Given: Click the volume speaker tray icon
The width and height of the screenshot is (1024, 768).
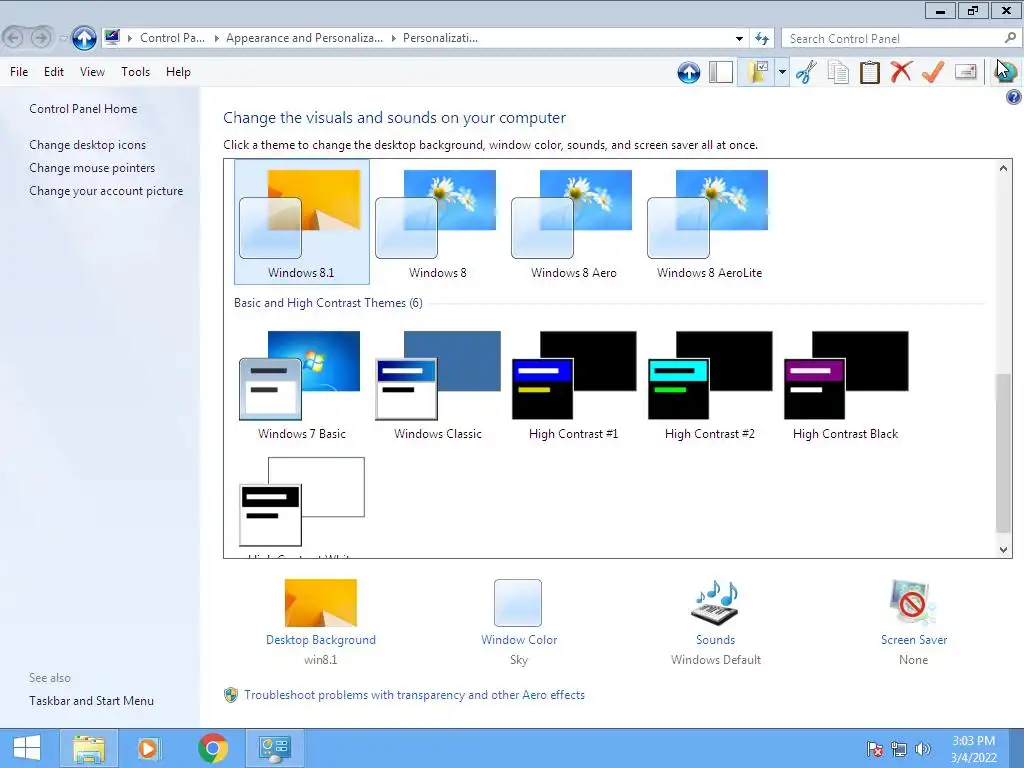Looking at the screenshot, I should [923, 749].
